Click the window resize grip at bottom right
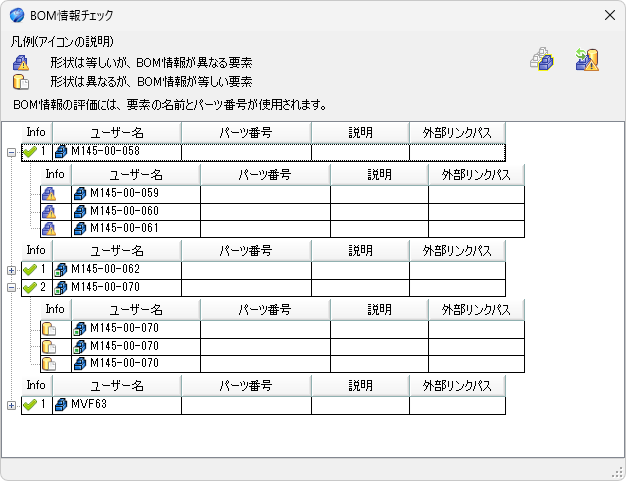This screenshot has height=481, width=626. tap(617, 473)
